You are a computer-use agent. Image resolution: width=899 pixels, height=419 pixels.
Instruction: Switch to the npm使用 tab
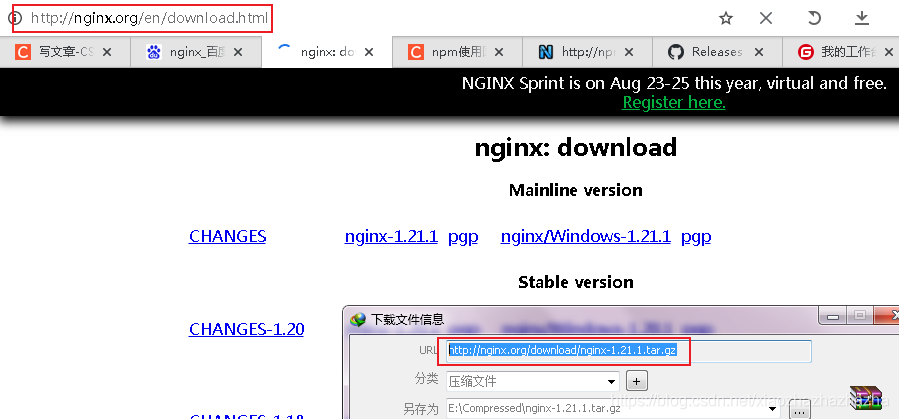457,52
